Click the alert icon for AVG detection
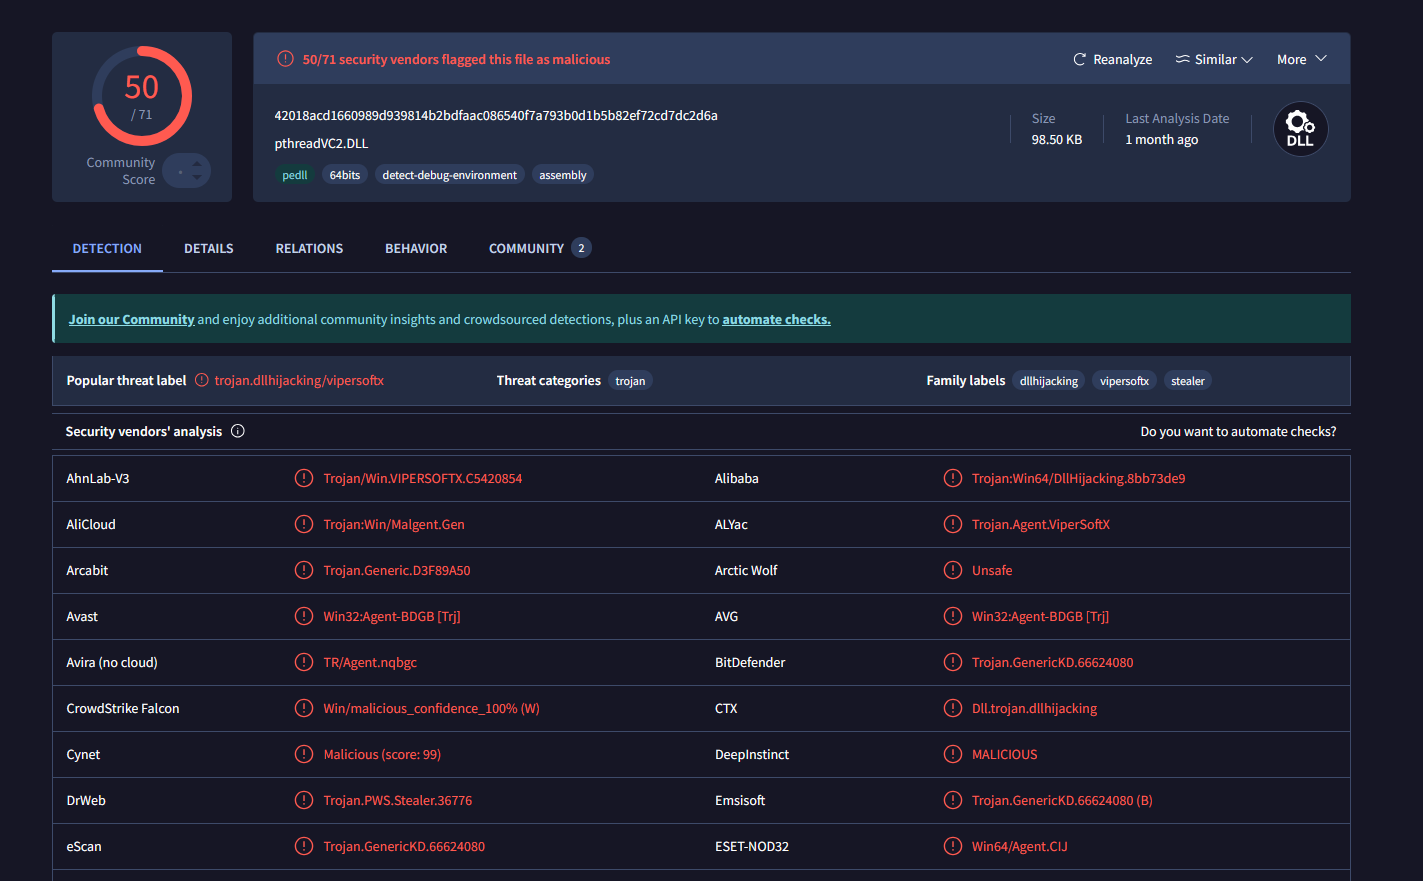Viewport: 1423px width, 881px height. [953, 616]
